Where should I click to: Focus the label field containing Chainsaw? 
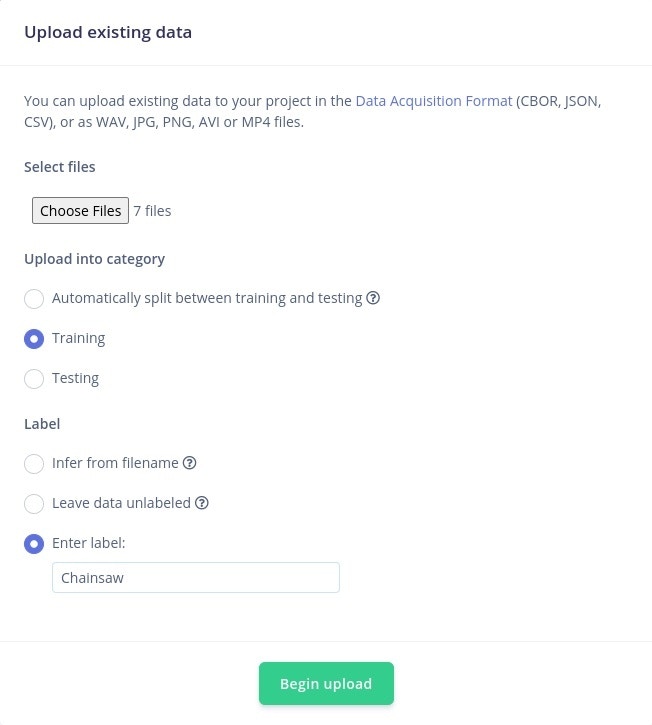click(196, 578)
